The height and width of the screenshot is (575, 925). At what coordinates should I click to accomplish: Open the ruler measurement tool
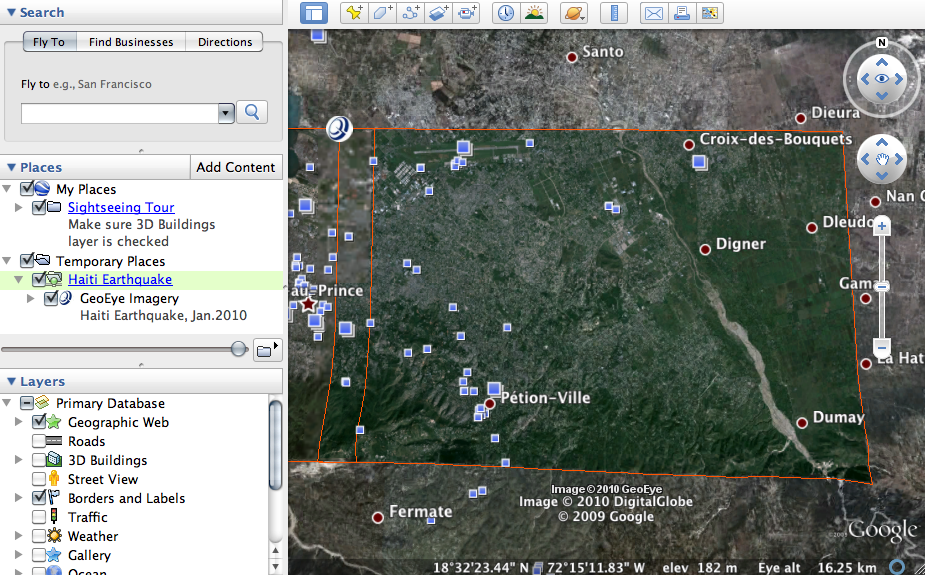click(x=613, y=13)
